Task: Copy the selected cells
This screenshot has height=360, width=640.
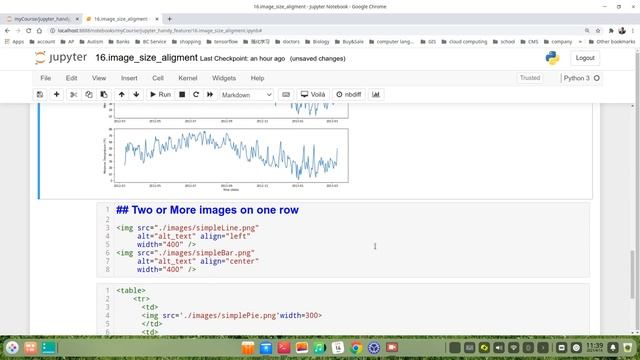Action: (89, 95)
